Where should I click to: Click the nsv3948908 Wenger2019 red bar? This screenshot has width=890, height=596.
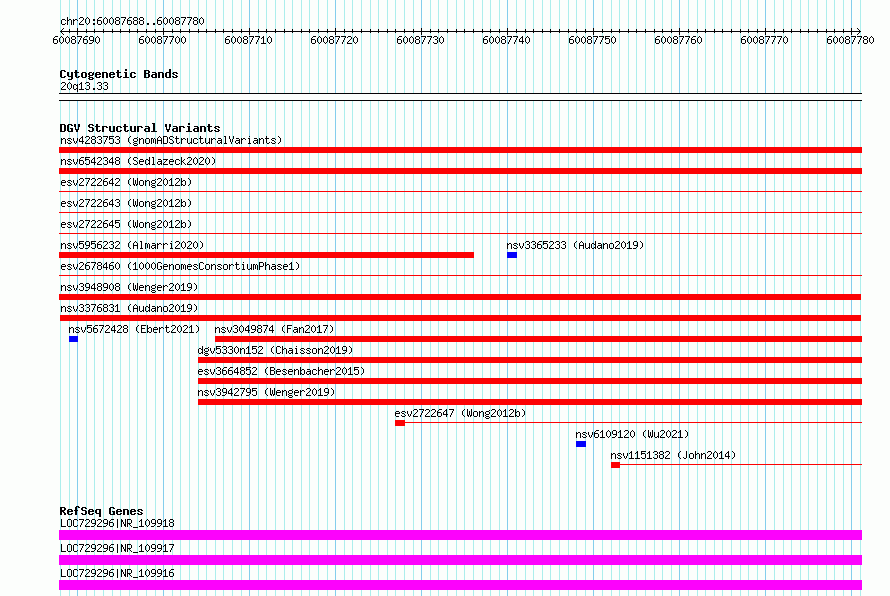click(x=460, y=297)
